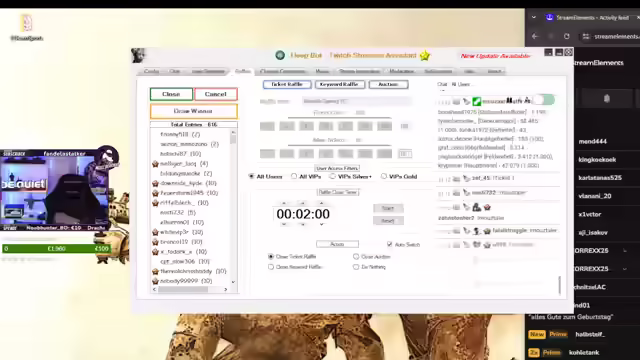The image size is (640, 360).
Task: Click the Total Entries header
Action: coord(193,124)
